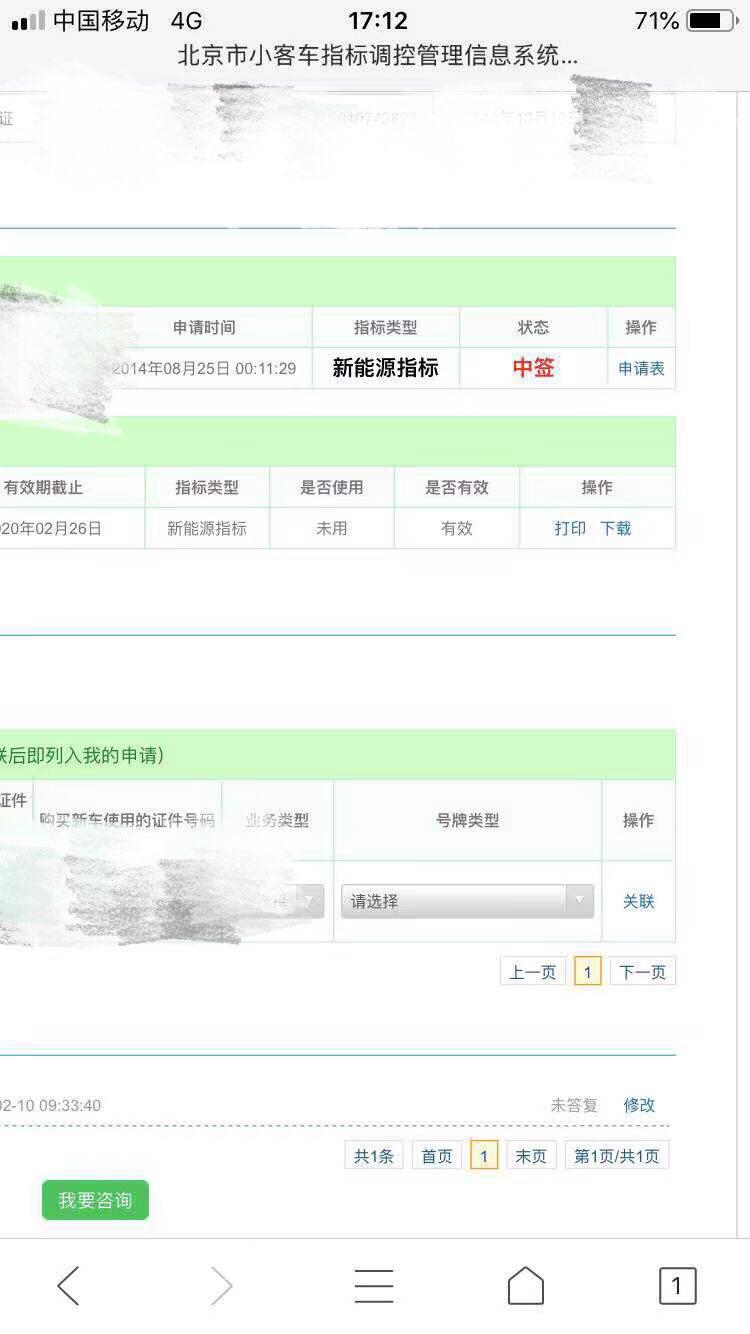Click the 末页 pagination button
750x1334 pixels.
531,1156
